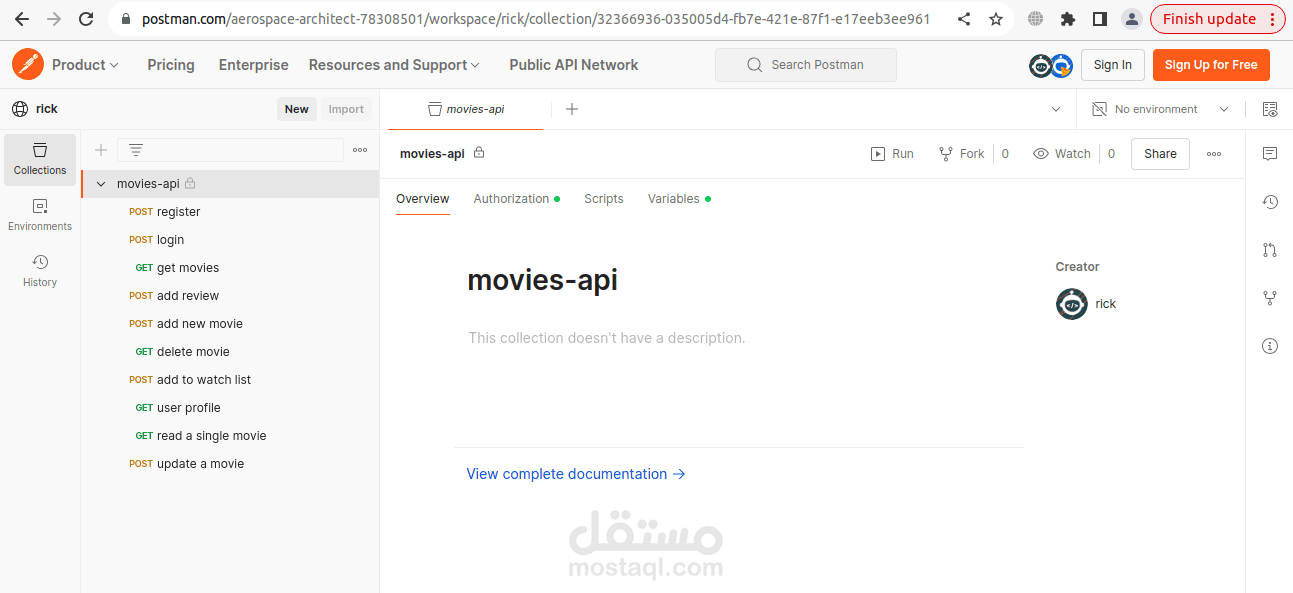Switch to the Scripts tab

click(x=604, y=199)
